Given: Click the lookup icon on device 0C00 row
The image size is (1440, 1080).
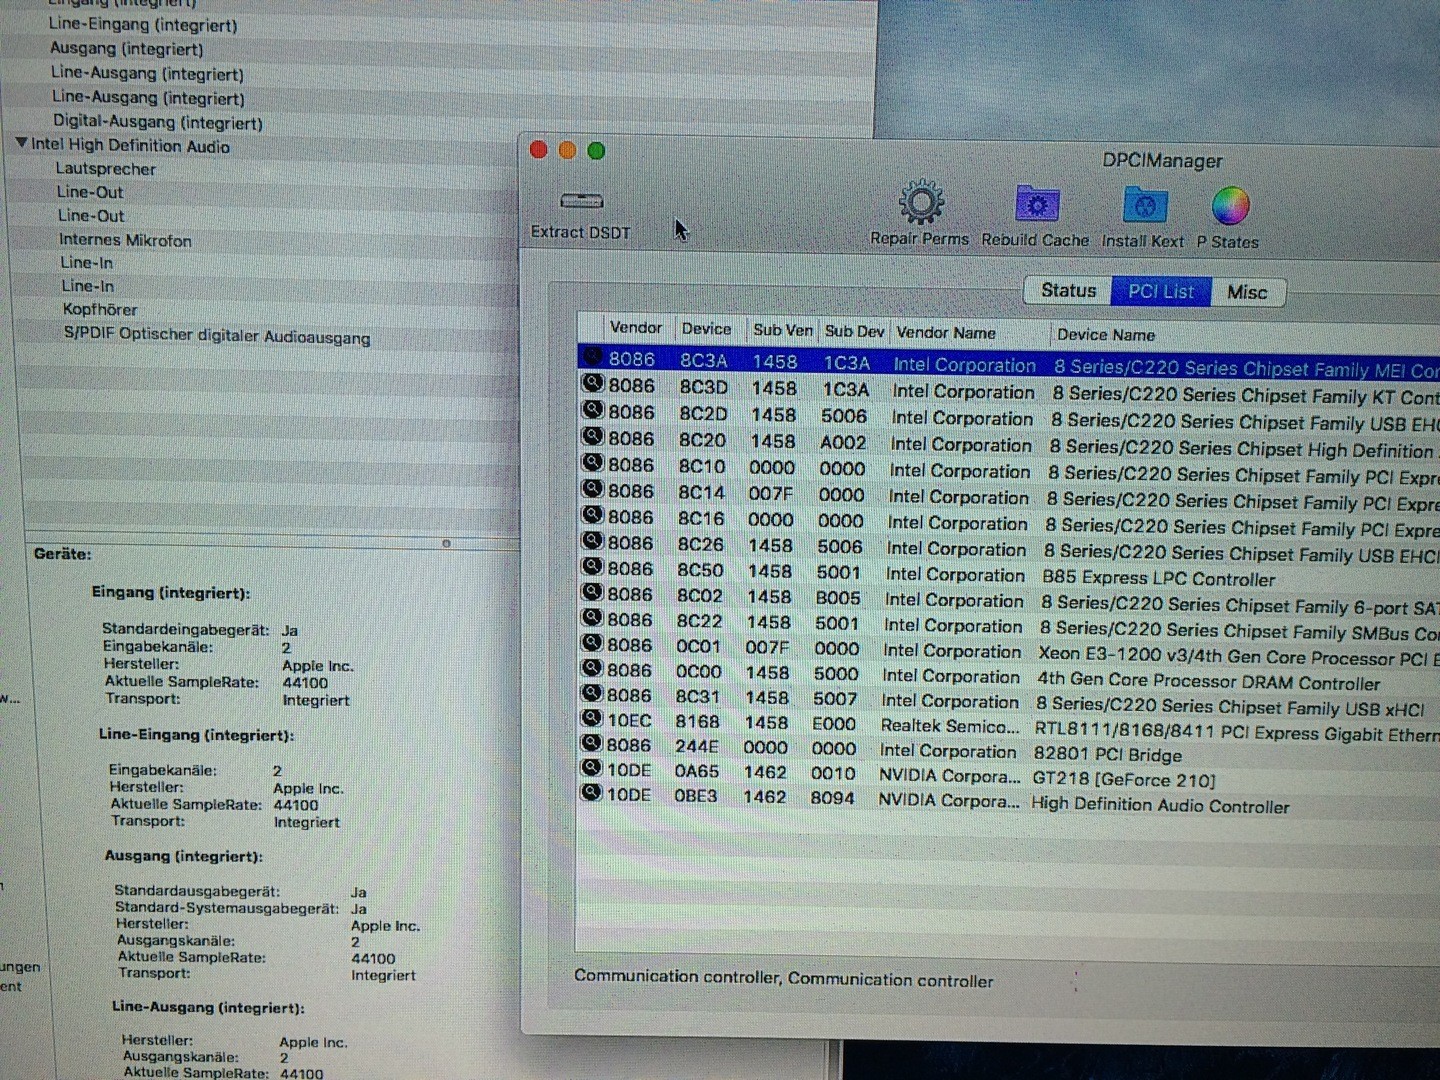Looking at the screenshot, I should (592, 668).
